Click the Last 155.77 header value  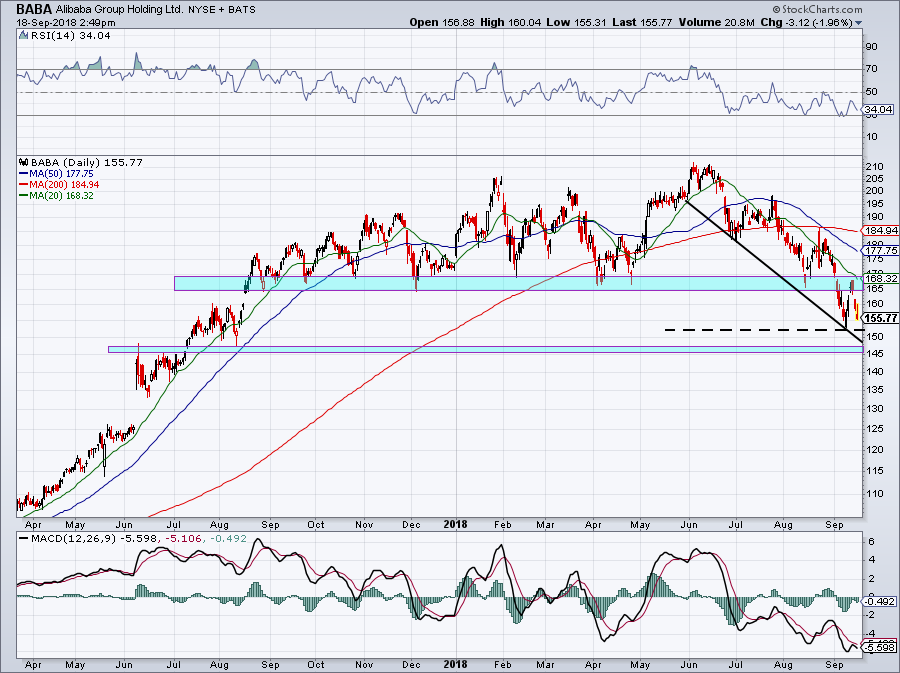(x=655, y=22)
